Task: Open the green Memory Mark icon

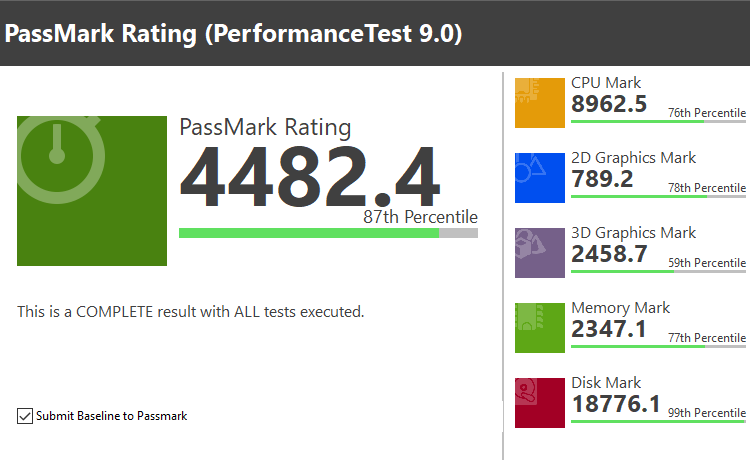Action: pos(540,328)
